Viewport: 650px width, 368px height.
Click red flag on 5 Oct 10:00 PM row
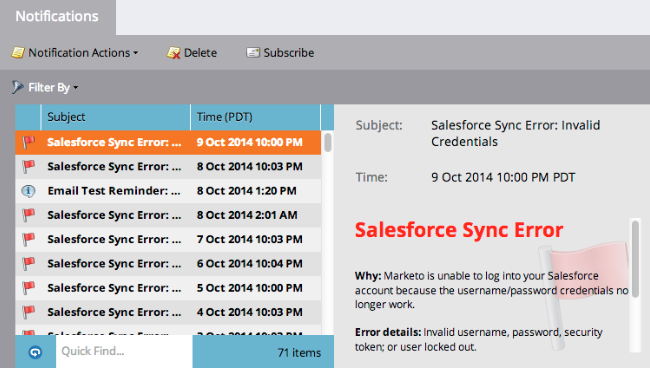coord(29,288)
